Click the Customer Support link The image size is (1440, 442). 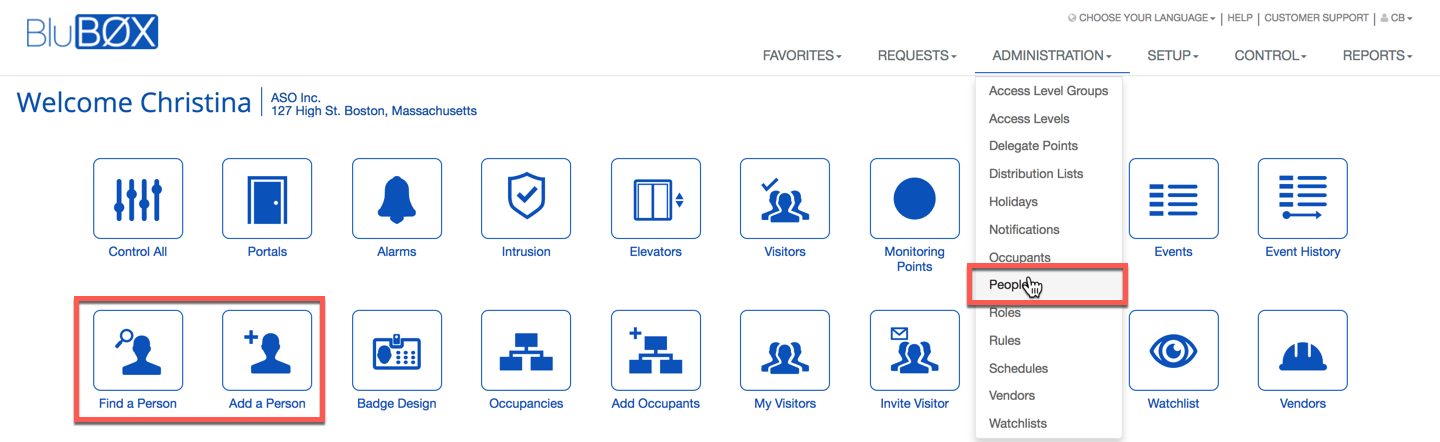[x=1316, y=18]
